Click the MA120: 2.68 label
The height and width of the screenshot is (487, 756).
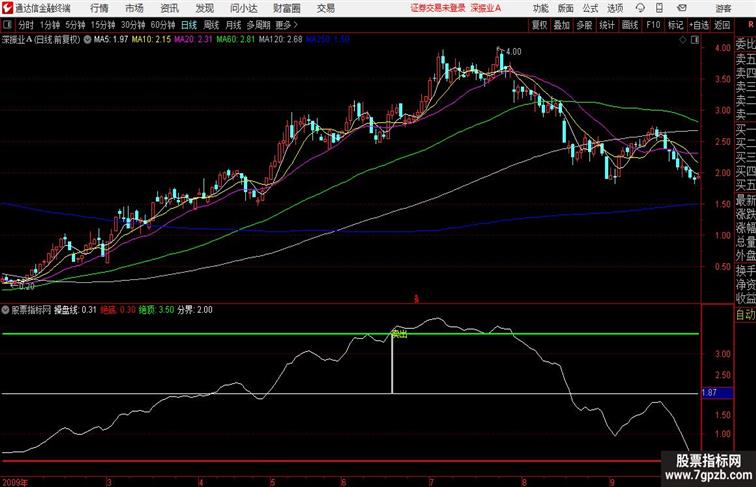[x=281, y=40]
